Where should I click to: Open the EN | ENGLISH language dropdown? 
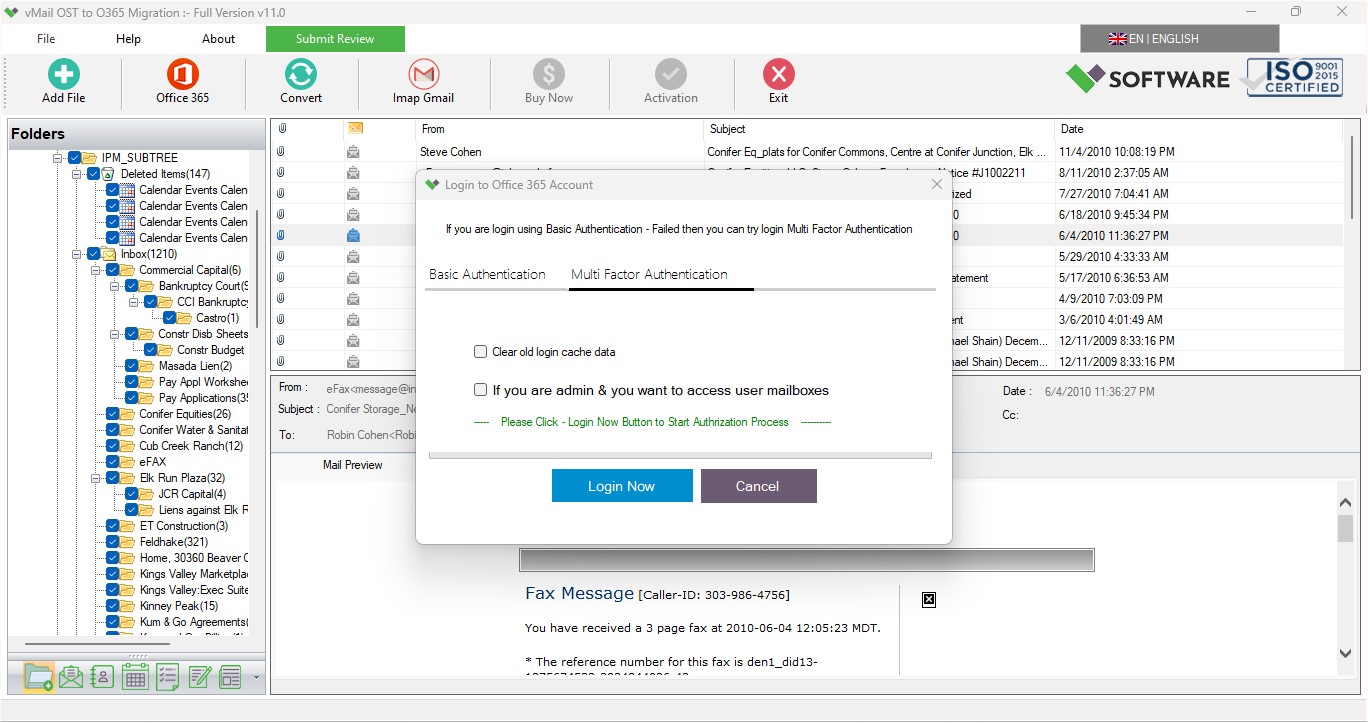point(1179,39)
